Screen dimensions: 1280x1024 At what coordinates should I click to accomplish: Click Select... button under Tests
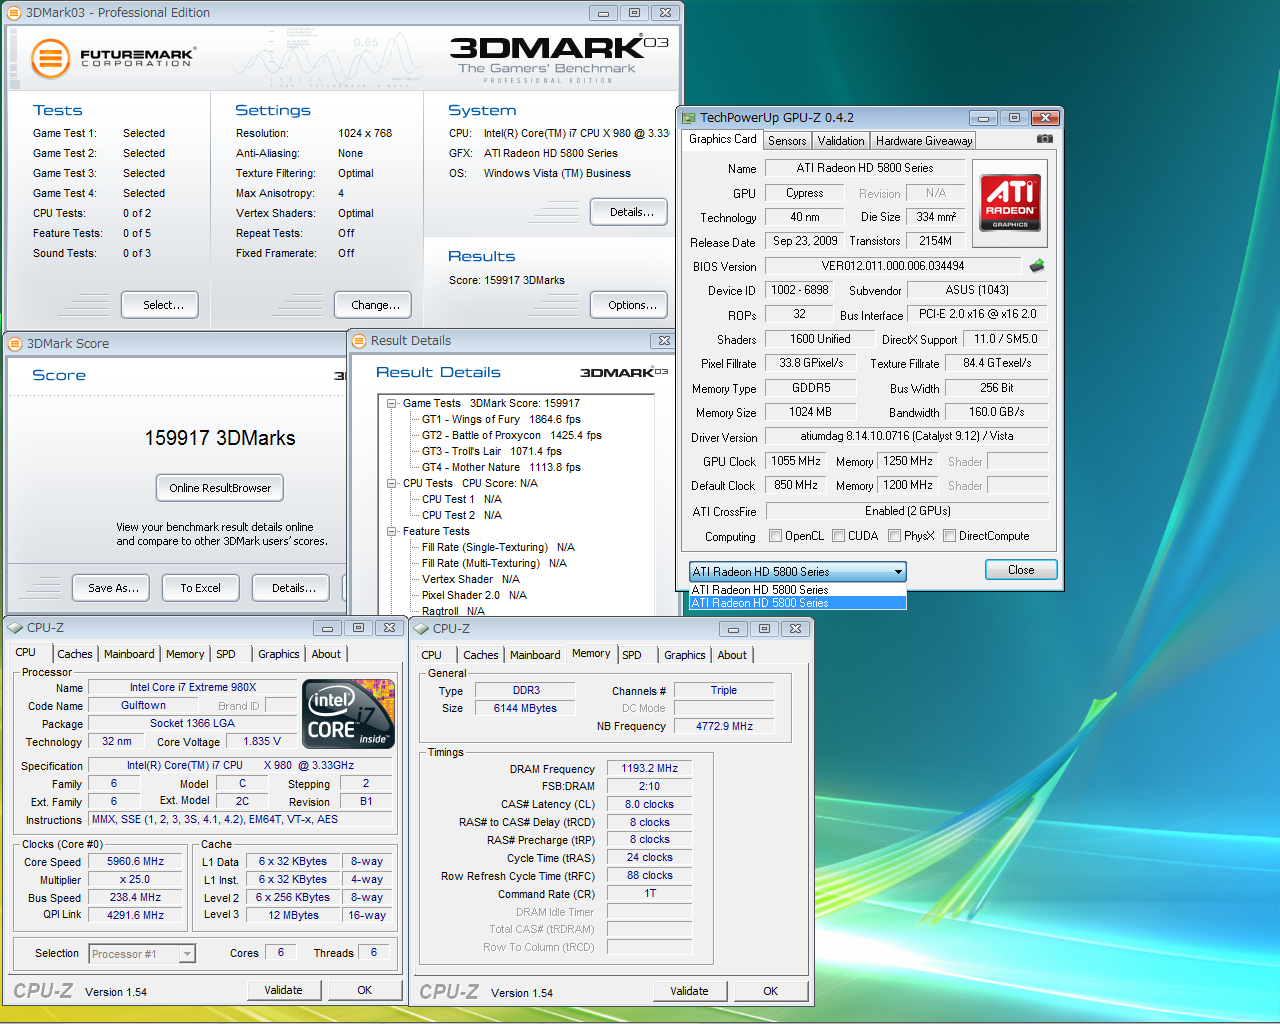pos(160,305)
